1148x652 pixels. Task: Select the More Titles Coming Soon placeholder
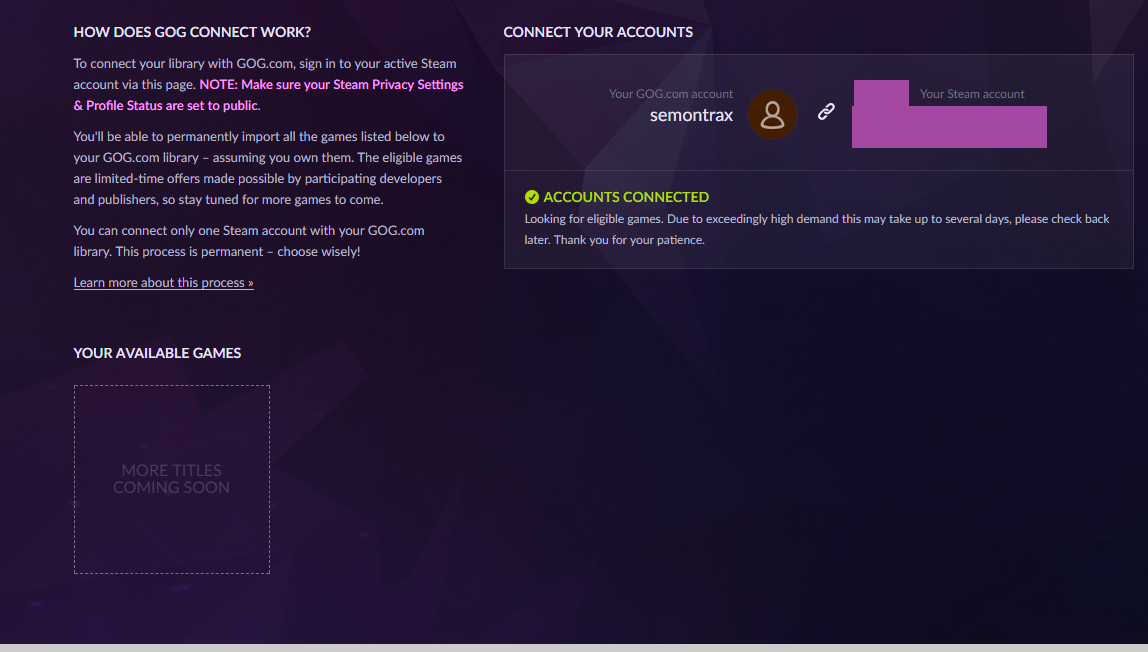[172, 479]
